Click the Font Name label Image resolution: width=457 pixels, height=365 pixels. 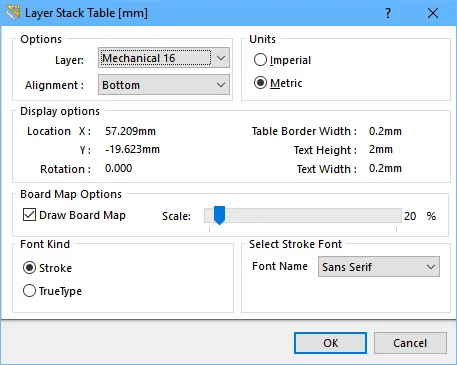tap(280, 266)
